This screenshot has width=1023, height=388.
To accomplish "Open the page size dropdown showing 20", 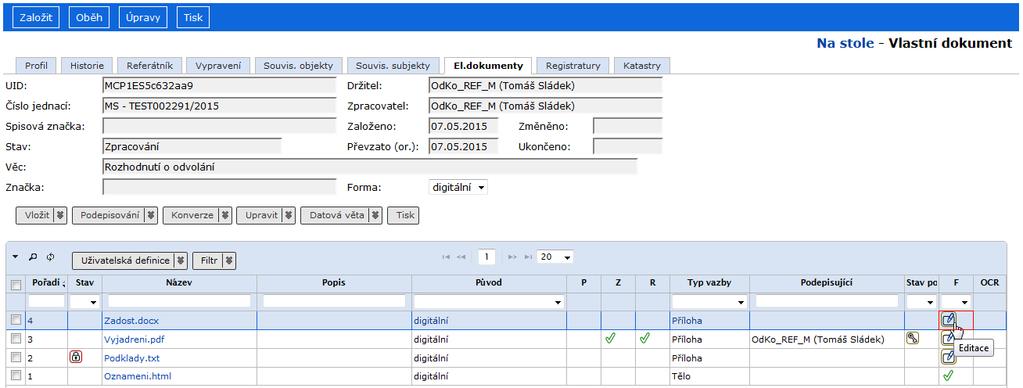I will point(556,257).
